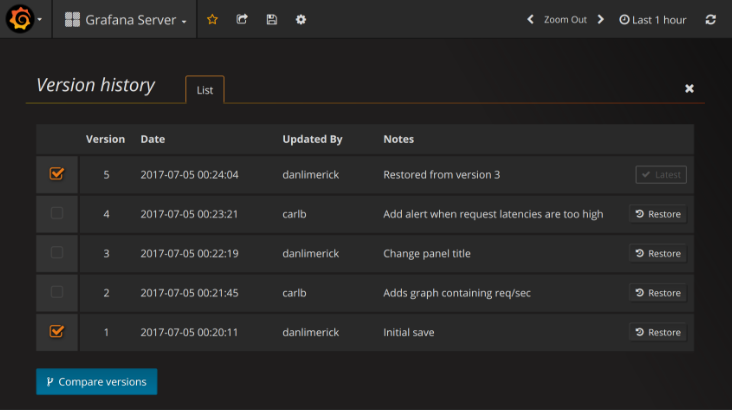Select the version 4 checkbox
The height and width of the screenshot is (410, 732).
(x=57, y=213)
